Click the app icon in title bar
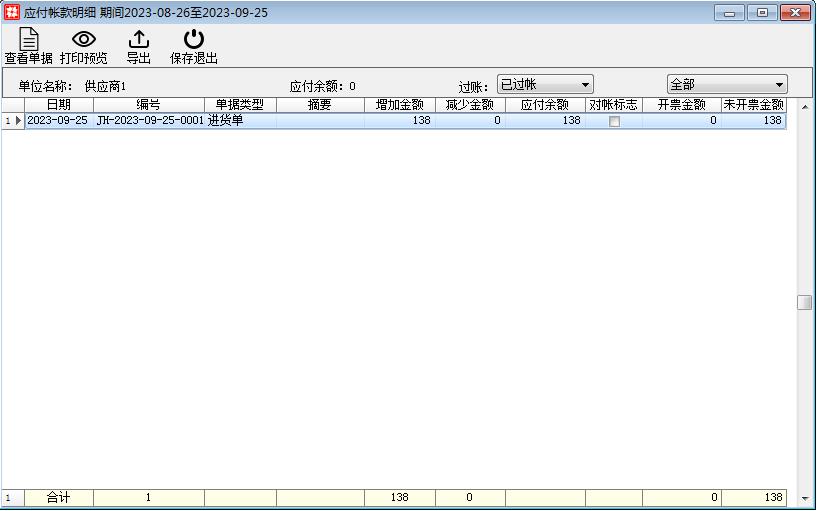The image size is (817, 511). click(x=12, y=12)
